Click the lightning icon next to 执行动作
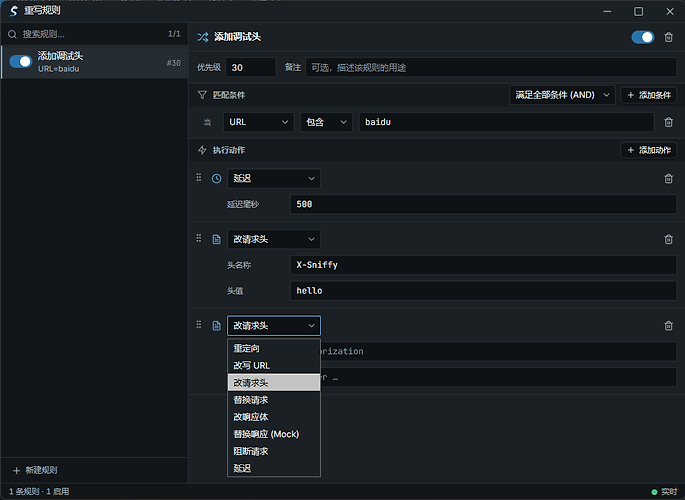685x500 pixels. tap(202, 150)
